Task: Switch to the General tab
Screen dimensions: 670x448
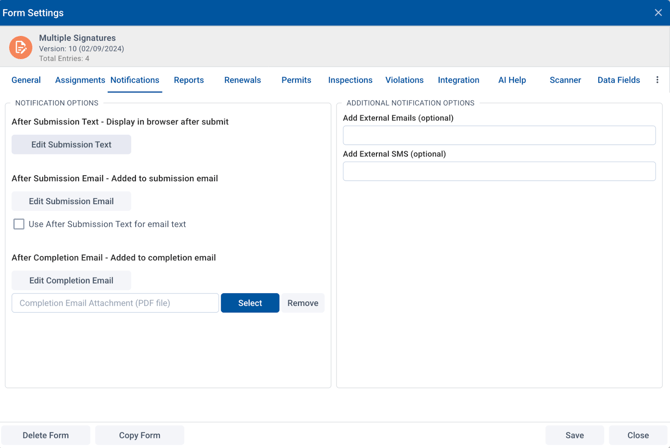Action: (26, 80)
